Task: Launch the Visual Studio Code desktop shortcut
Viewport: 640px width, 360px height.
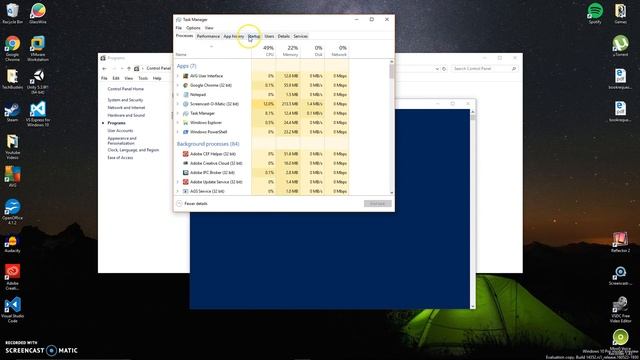Action: (12, 310)
